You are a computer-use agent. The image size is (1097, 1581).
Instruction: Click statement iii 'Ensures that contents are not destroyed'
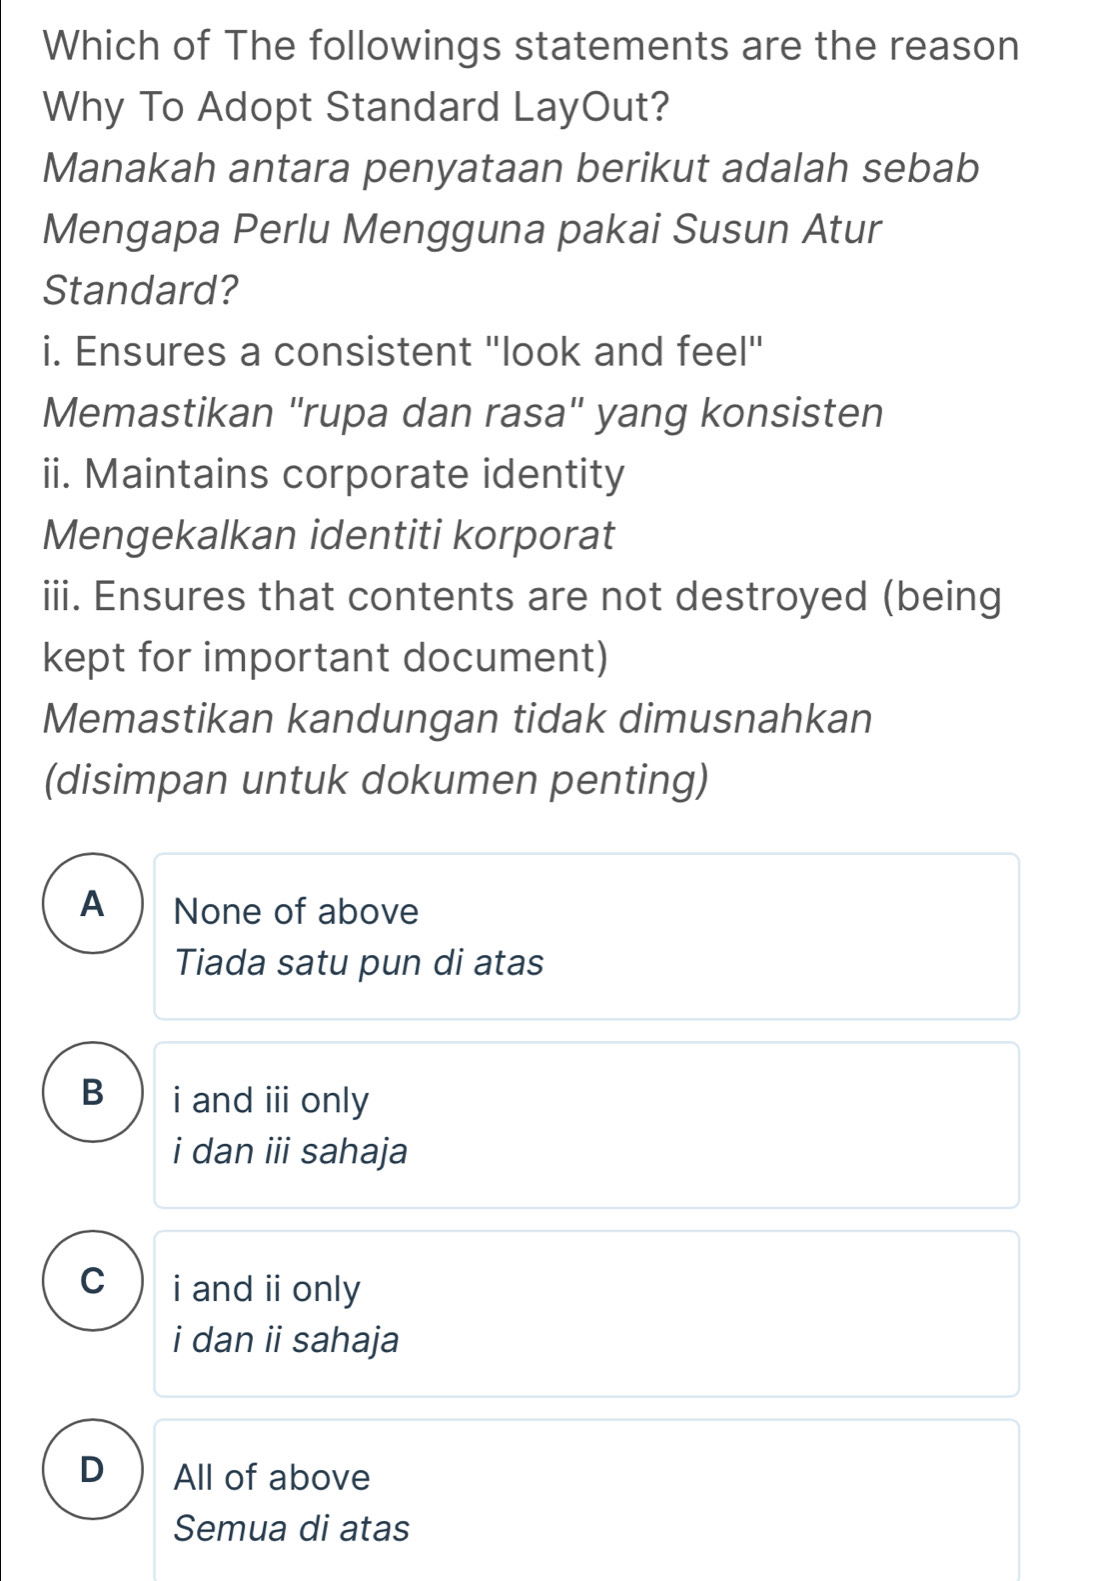(521, 597)
